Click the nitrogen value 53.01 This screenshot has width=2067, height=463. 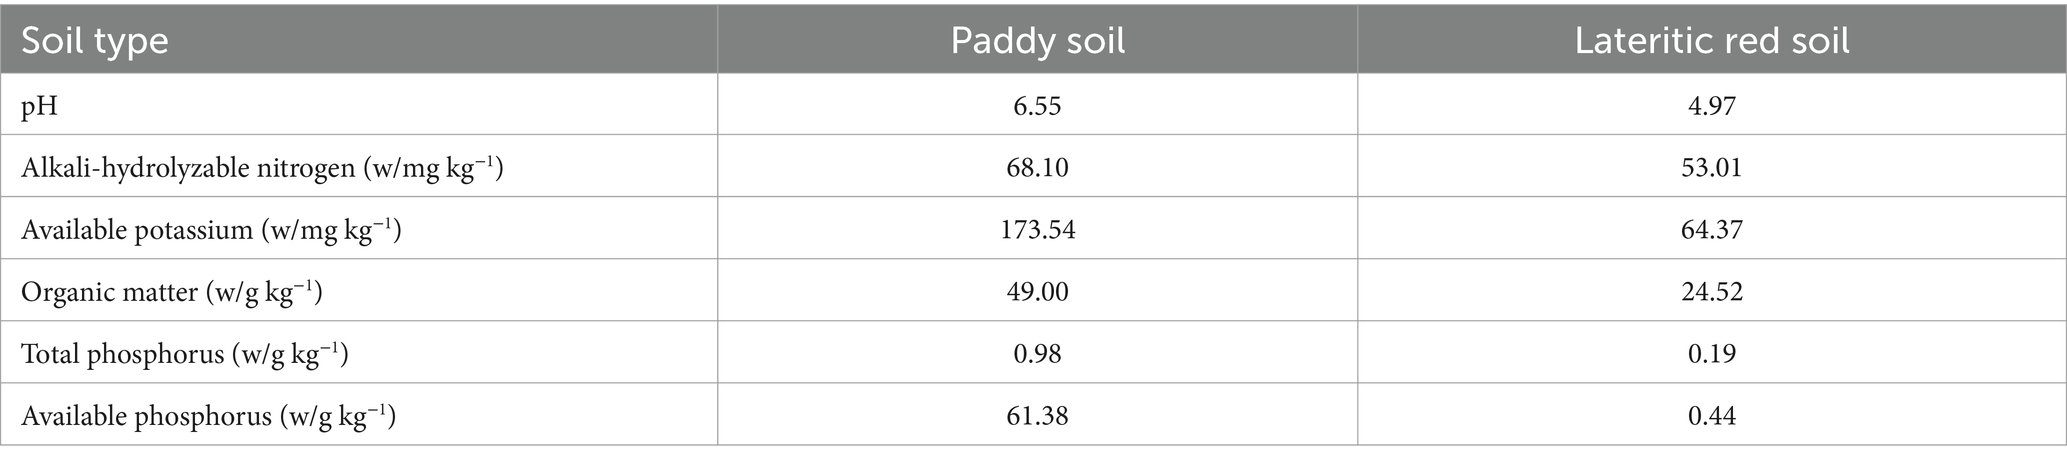pos(1711,168)
